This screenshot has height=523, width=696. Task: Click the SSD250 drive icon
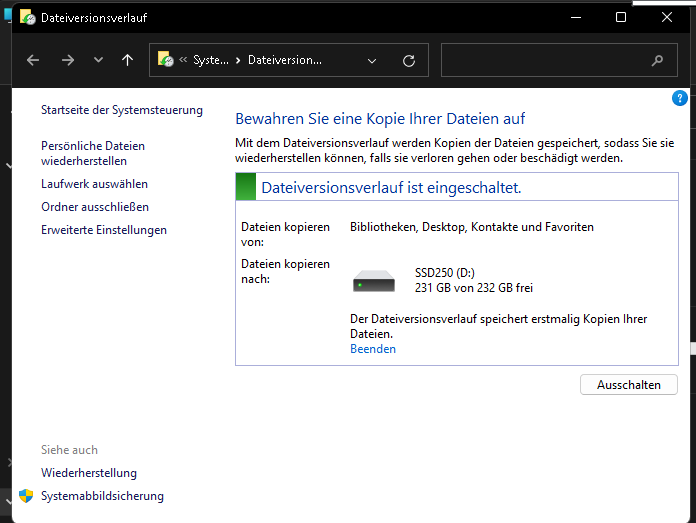click(374, 281)
